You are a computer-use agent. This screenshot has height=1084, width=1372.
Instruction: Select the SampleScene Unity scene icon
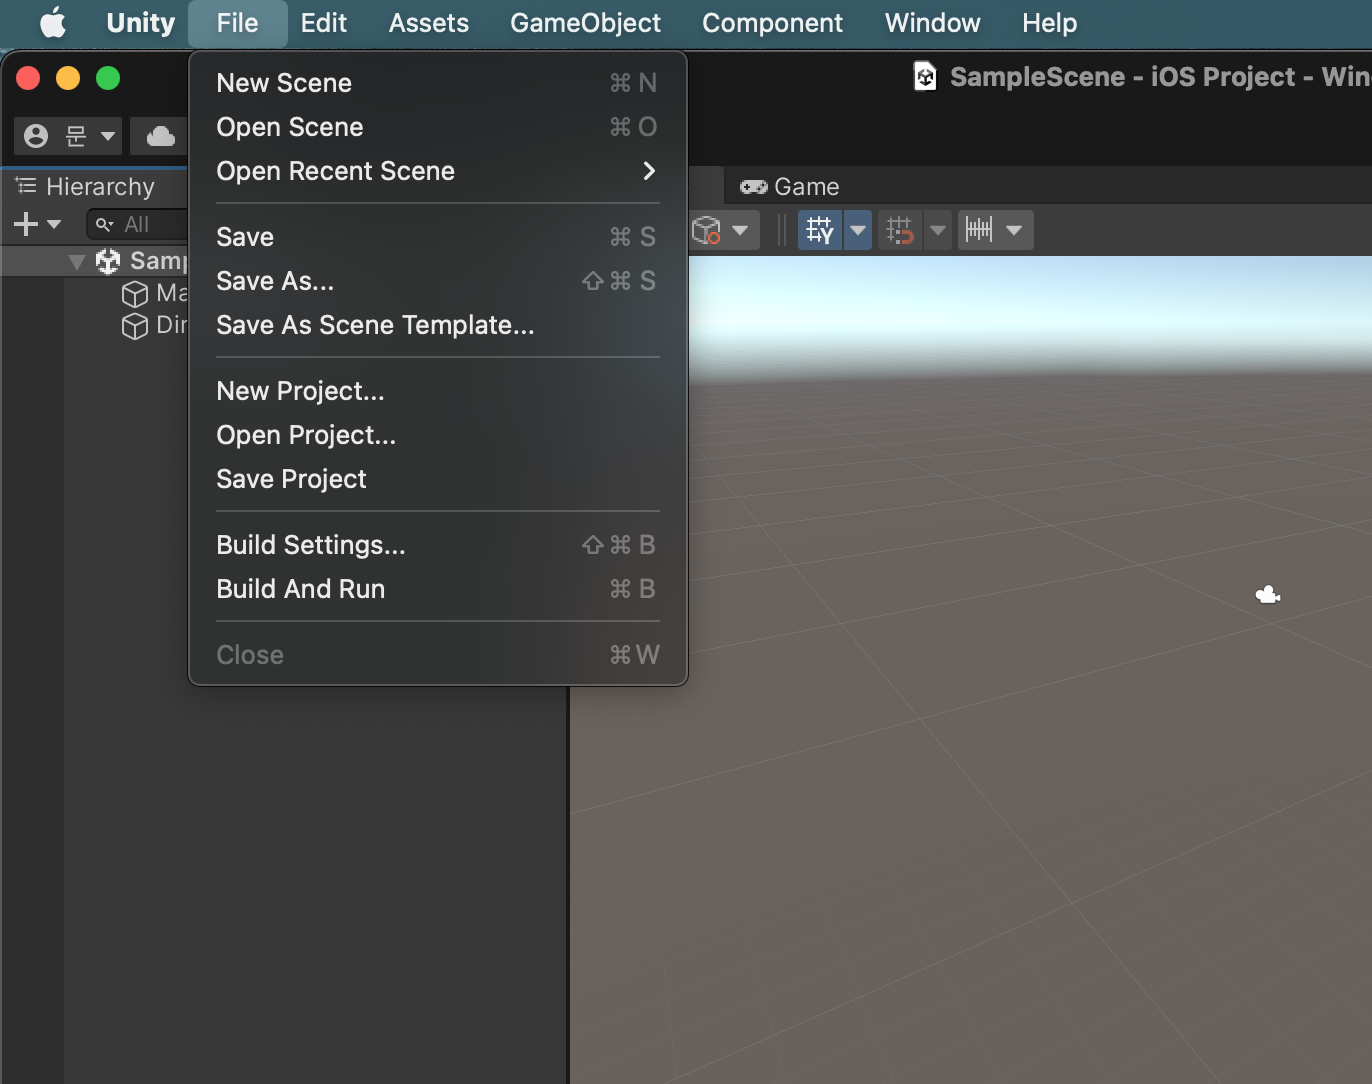[x=107, y=261]
